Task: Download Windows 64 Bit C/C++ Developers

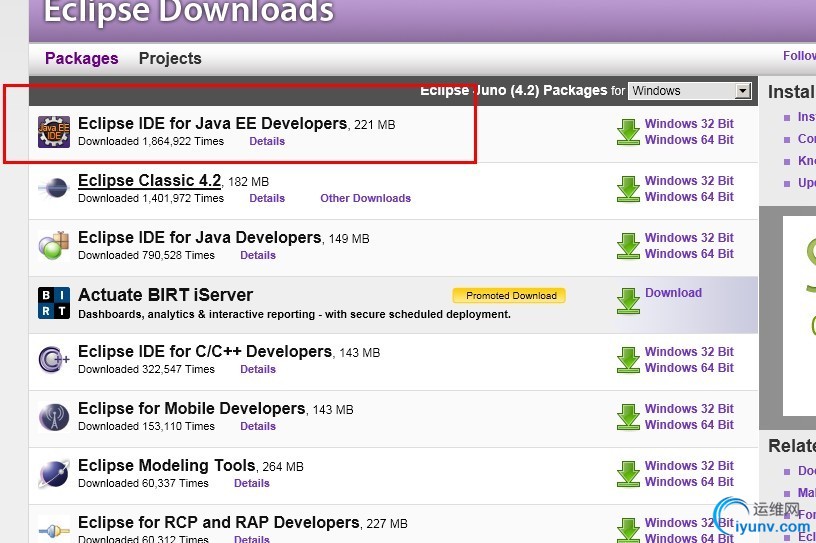Action: [x=689, y=368]
